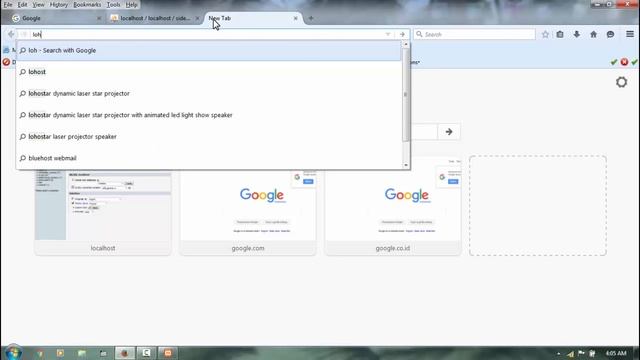Show bookmarks list clipboard icon
Image resolution: width=640 pixels, height=360 pixels.
(x=560, y=34)
